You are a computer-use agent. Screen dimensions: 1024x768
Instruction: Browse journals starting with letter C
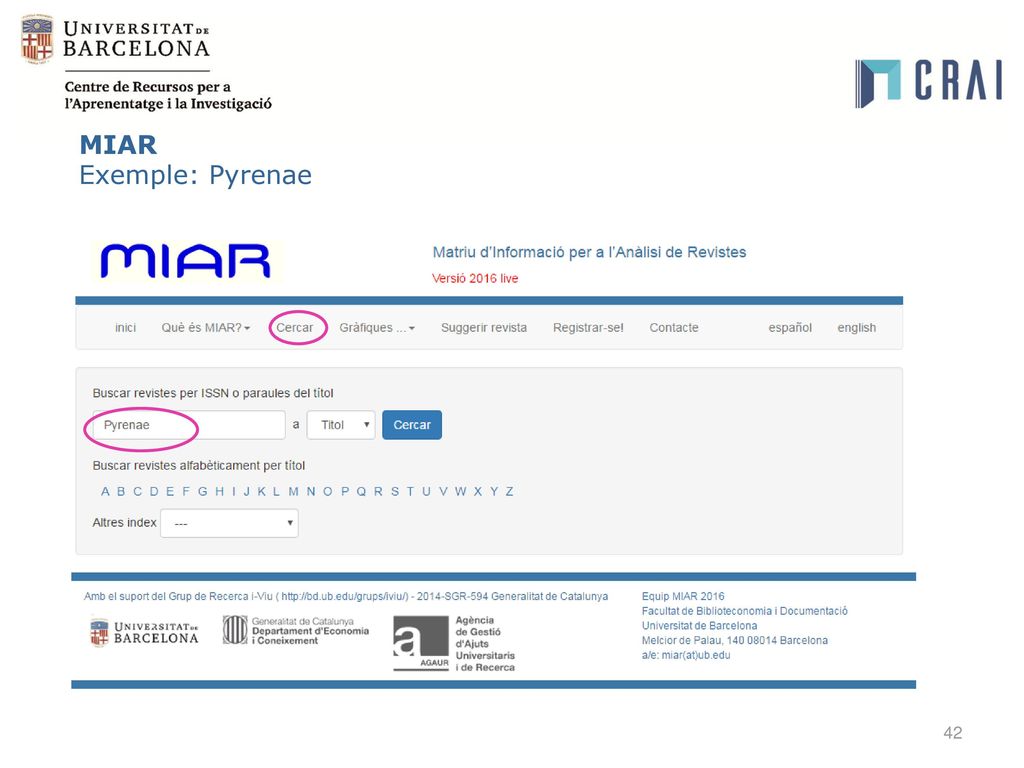pyautogui.click(x=137, y=492)
